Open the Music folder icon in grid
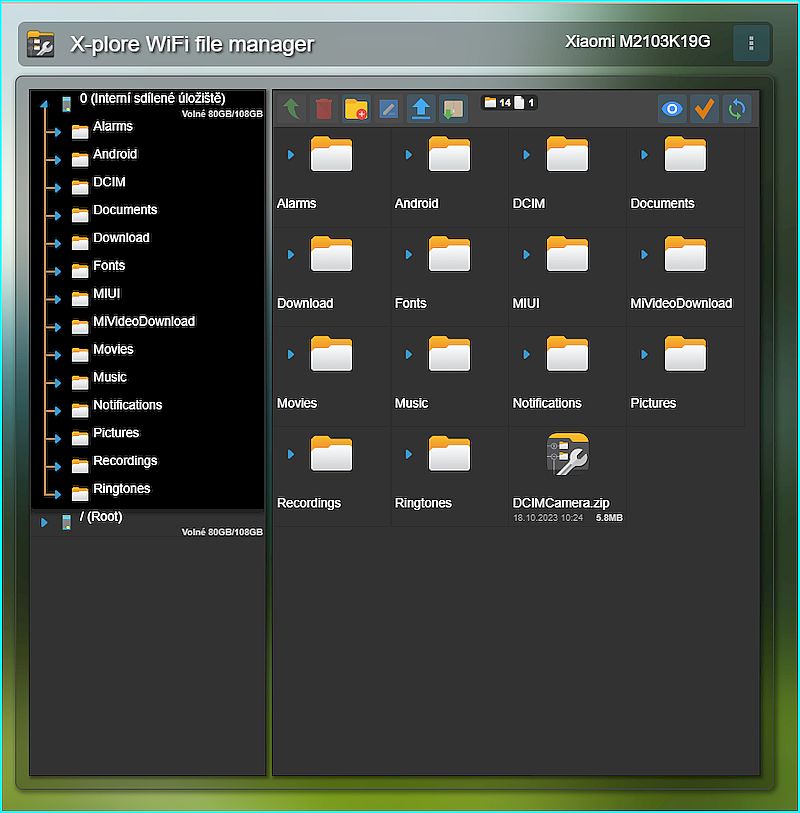Image resolution: width=800 pixels, height=813 pixels. 449,354
